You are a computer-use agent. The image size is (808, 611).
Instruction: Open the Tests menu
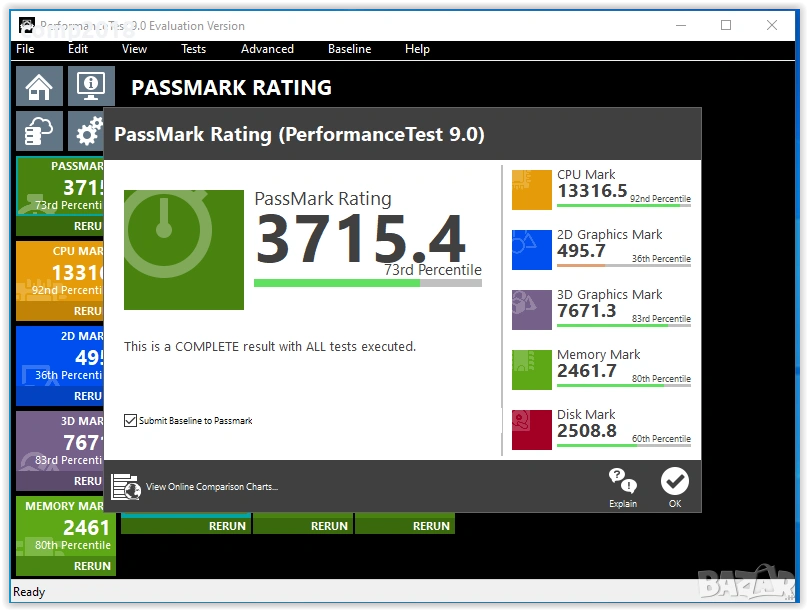pos(193,49)
